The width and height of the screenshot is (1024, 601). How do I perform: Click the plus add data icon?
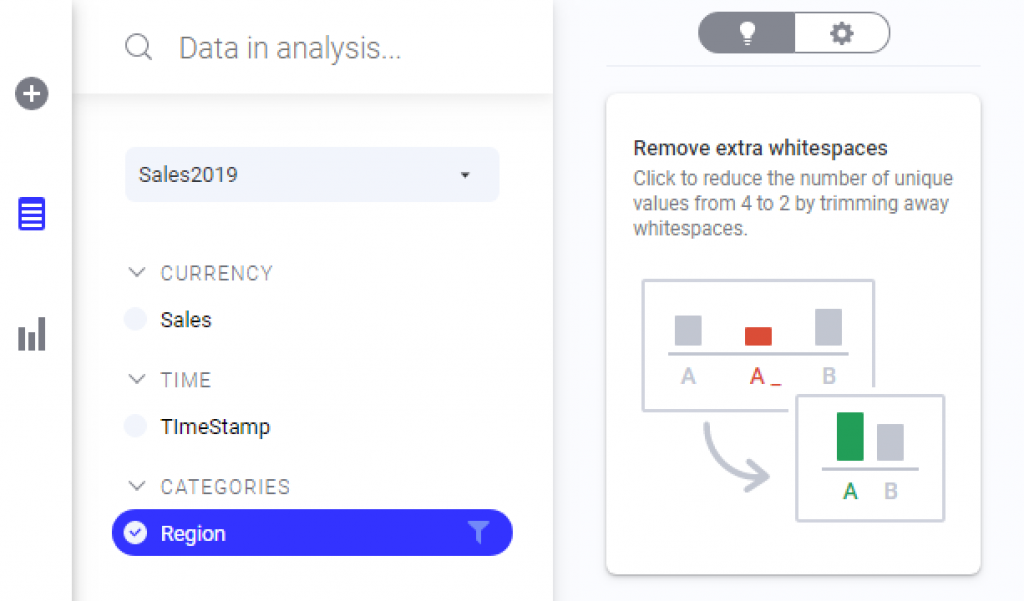(31, 93)
